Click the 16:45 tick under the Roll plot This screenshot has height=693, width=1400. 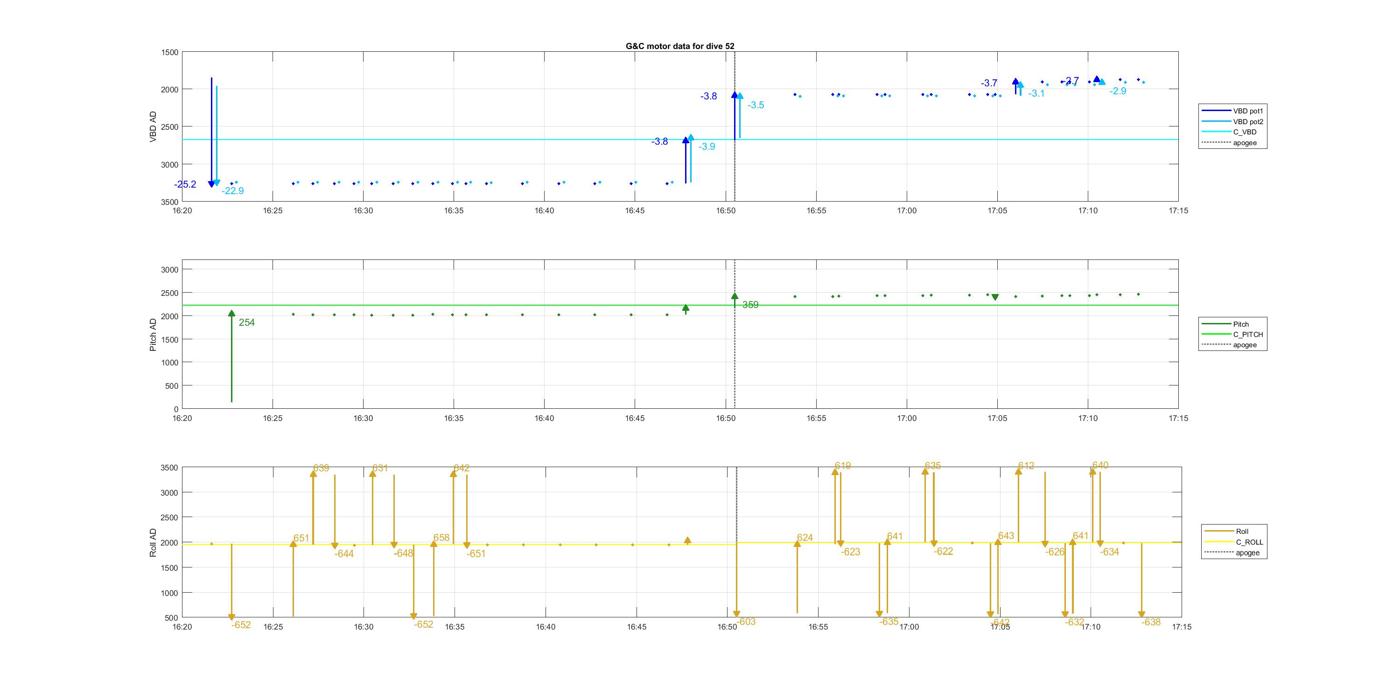coord(636,627)
